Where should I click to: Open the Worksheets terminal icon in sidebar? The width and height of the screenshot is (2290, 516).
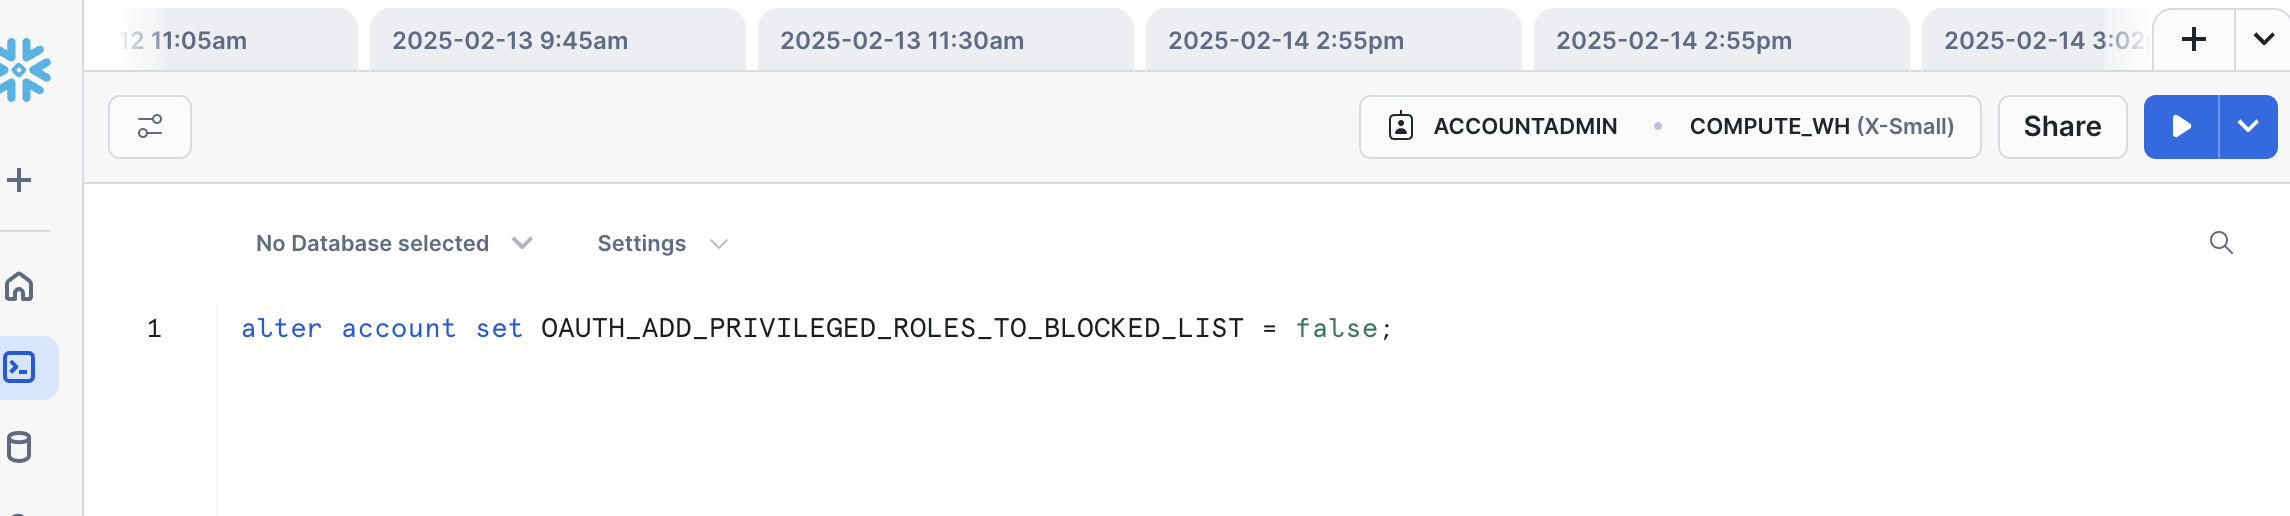(x=20, y=368)
